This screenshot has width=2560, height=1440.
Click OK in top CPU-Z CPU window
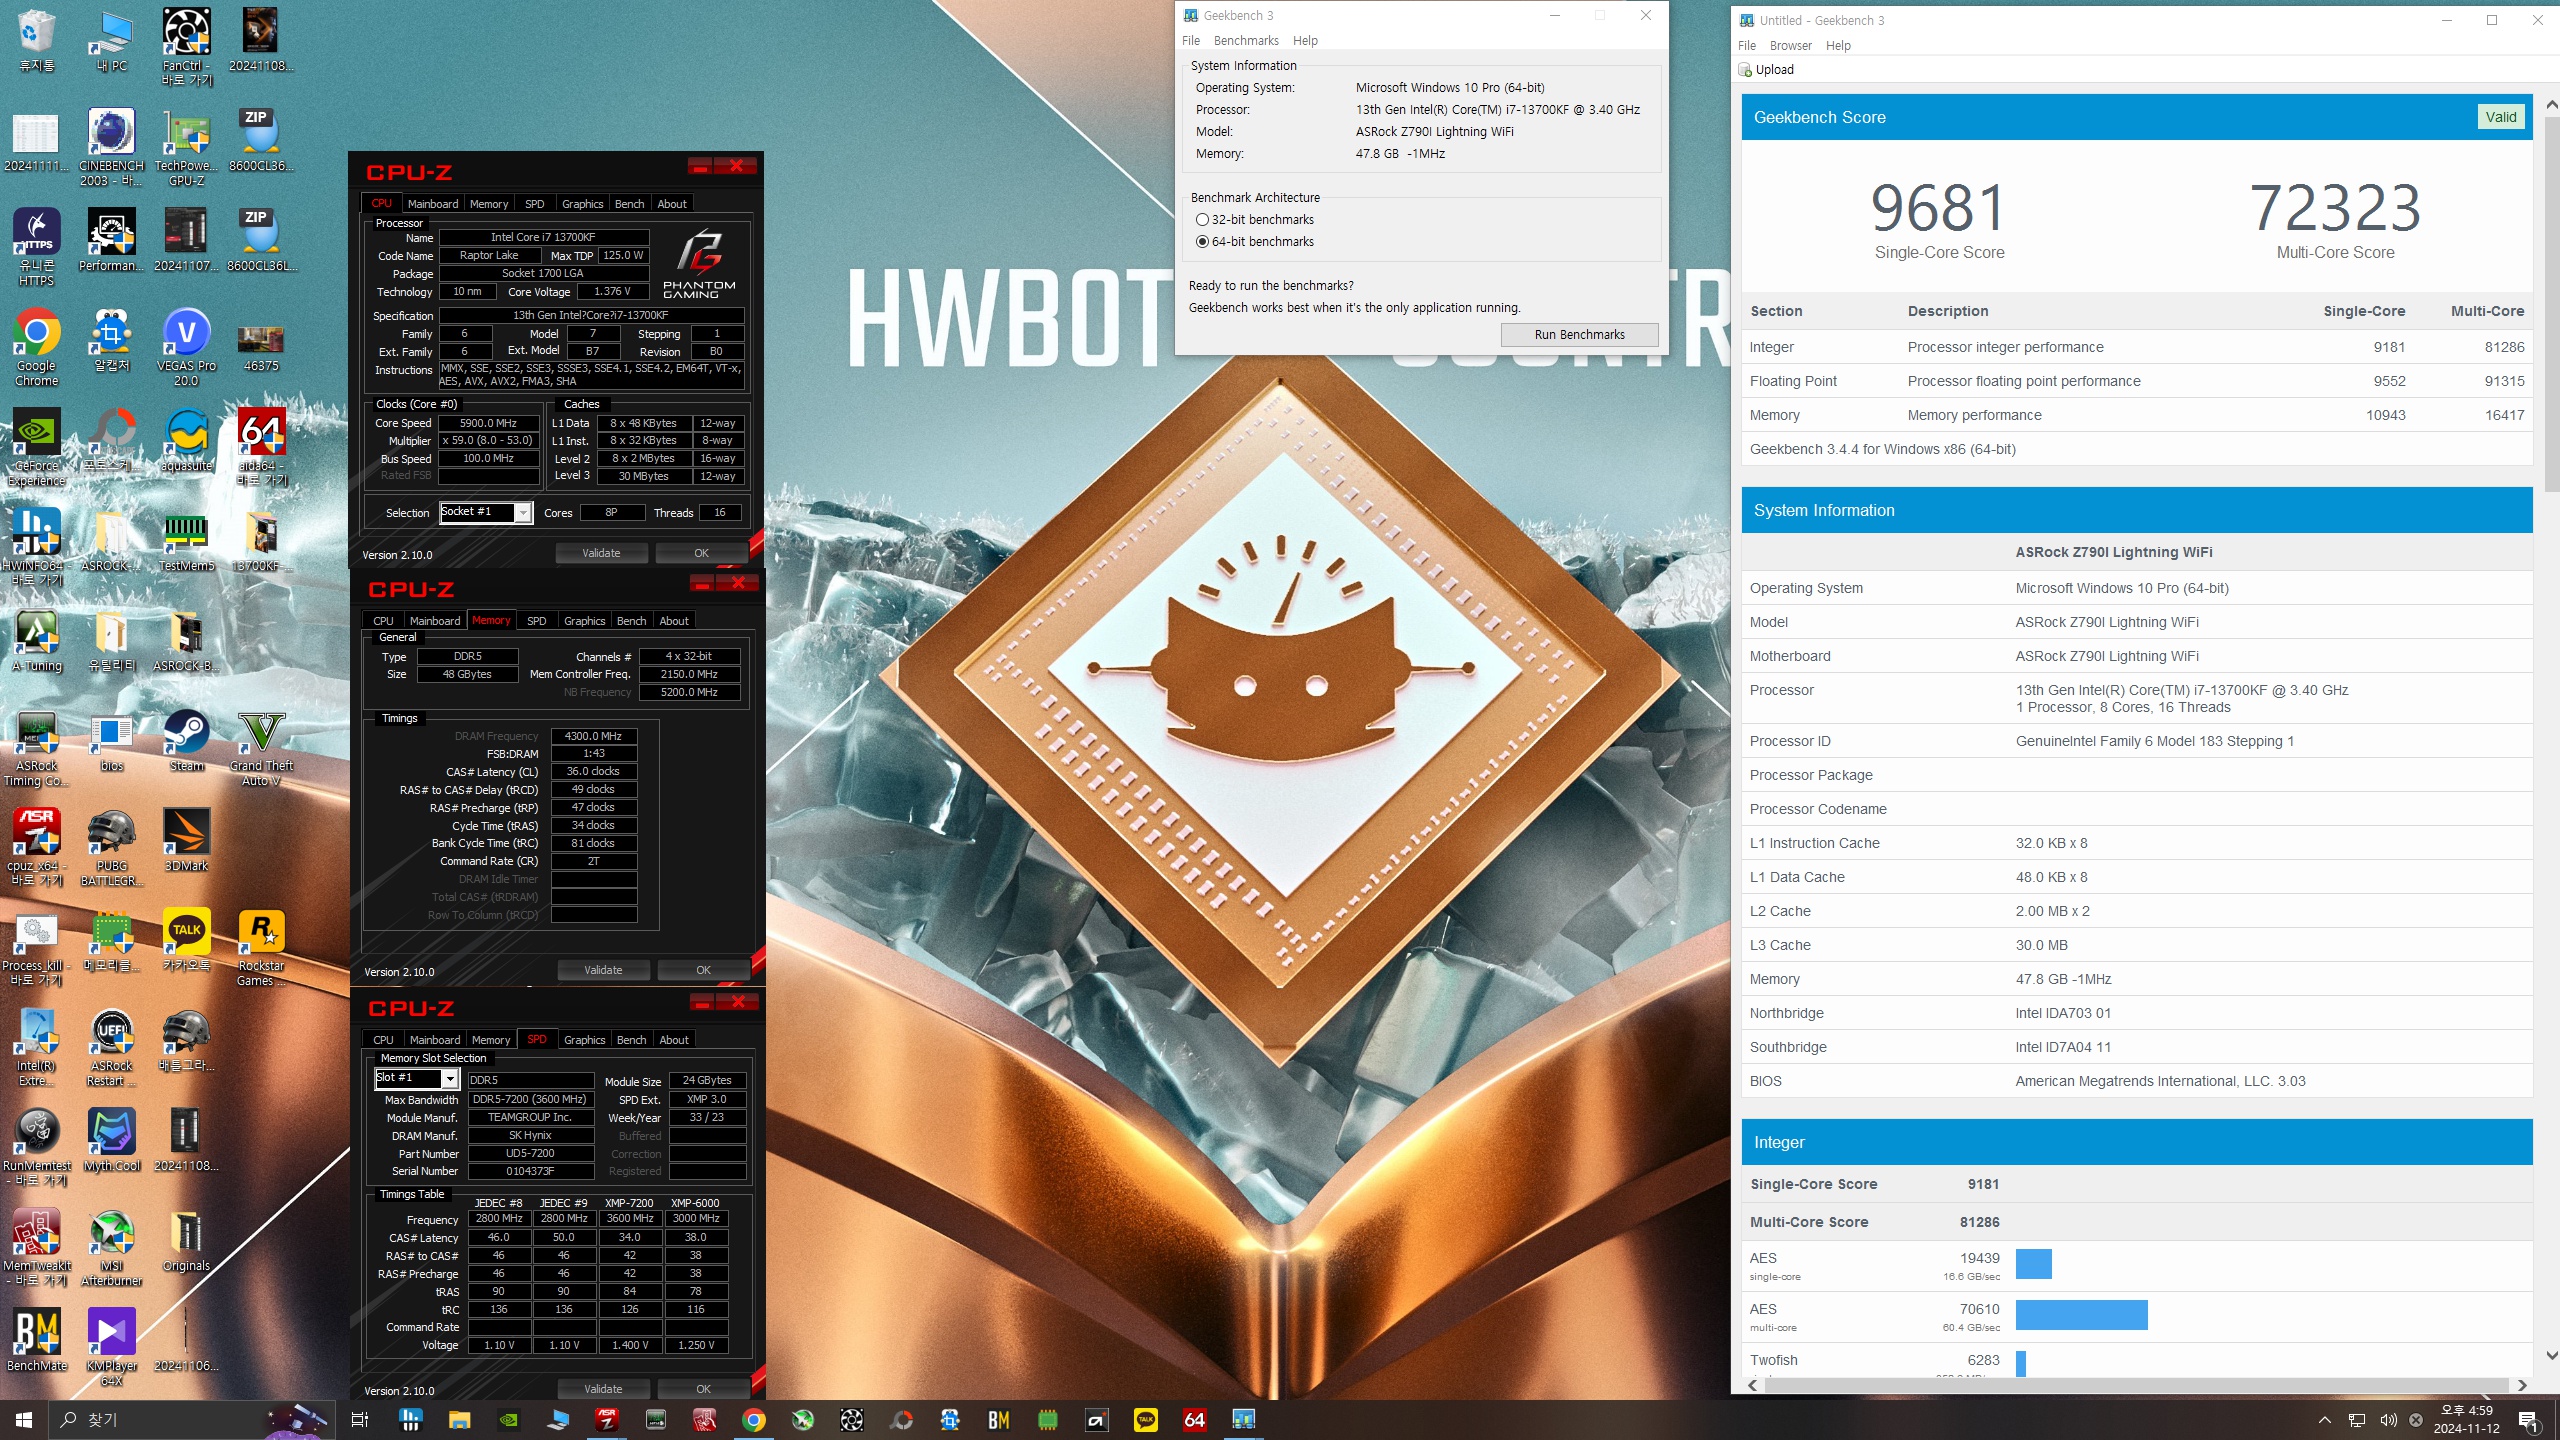point(701,553)
